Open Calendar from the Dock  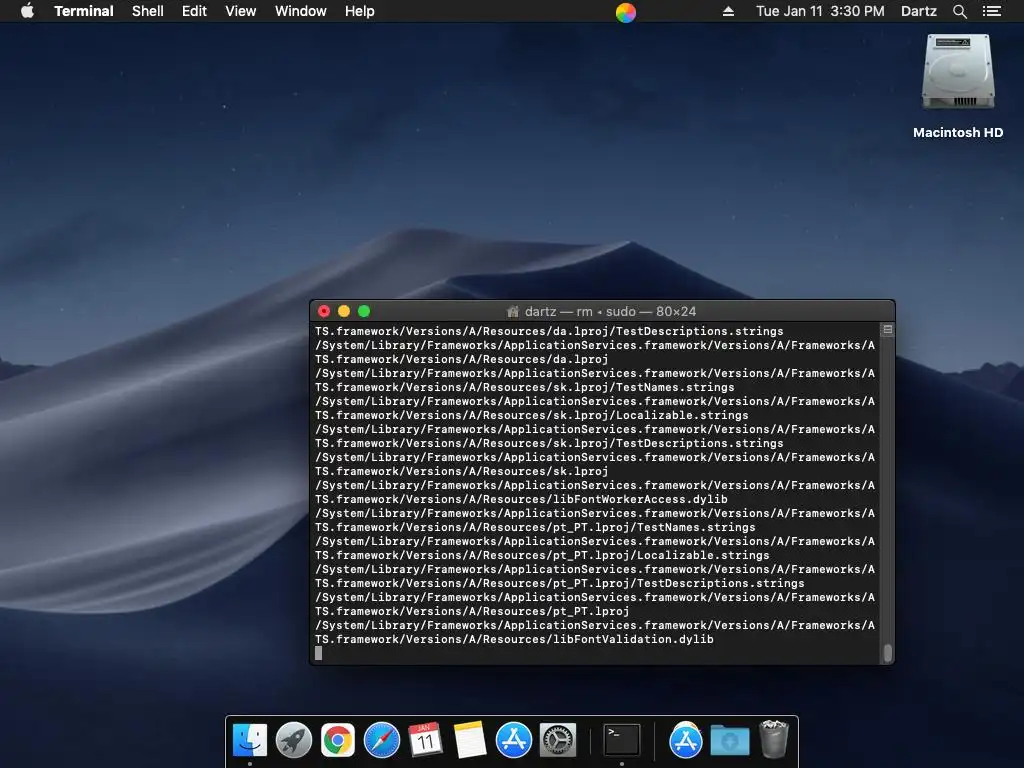click(x=425, y=740)
